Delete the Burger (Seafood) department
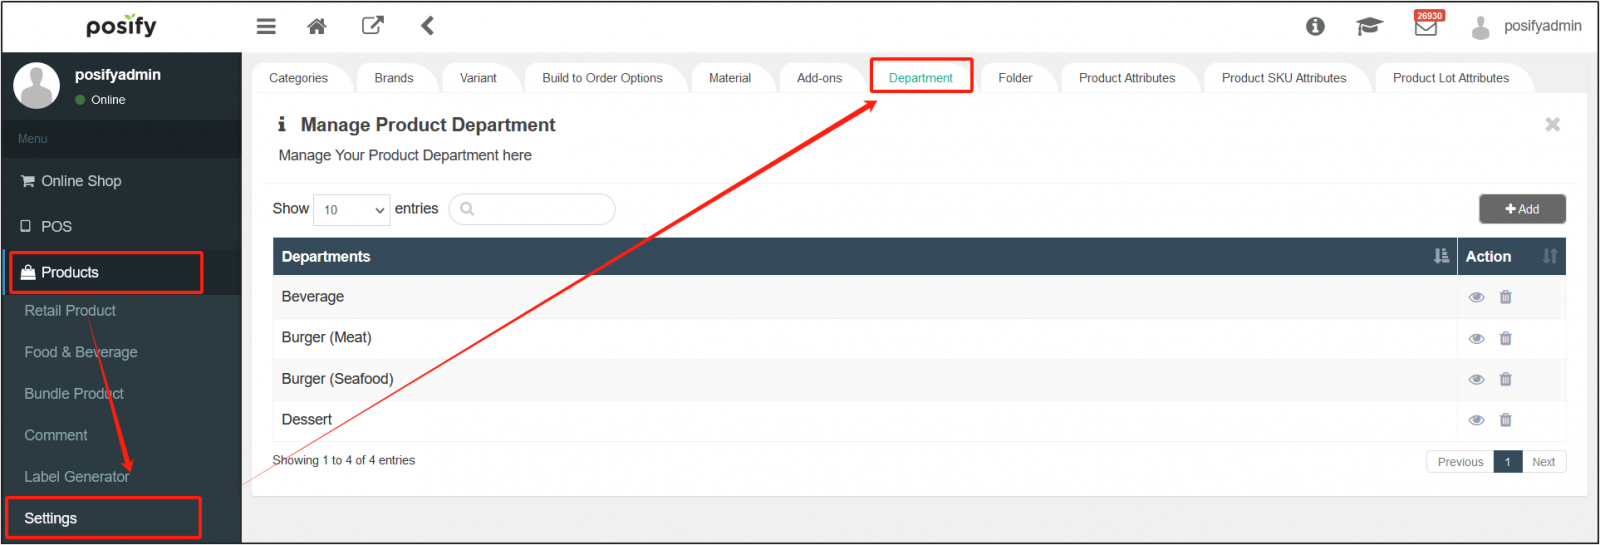The image size is (1600, 545). (x=1505, y=379)
